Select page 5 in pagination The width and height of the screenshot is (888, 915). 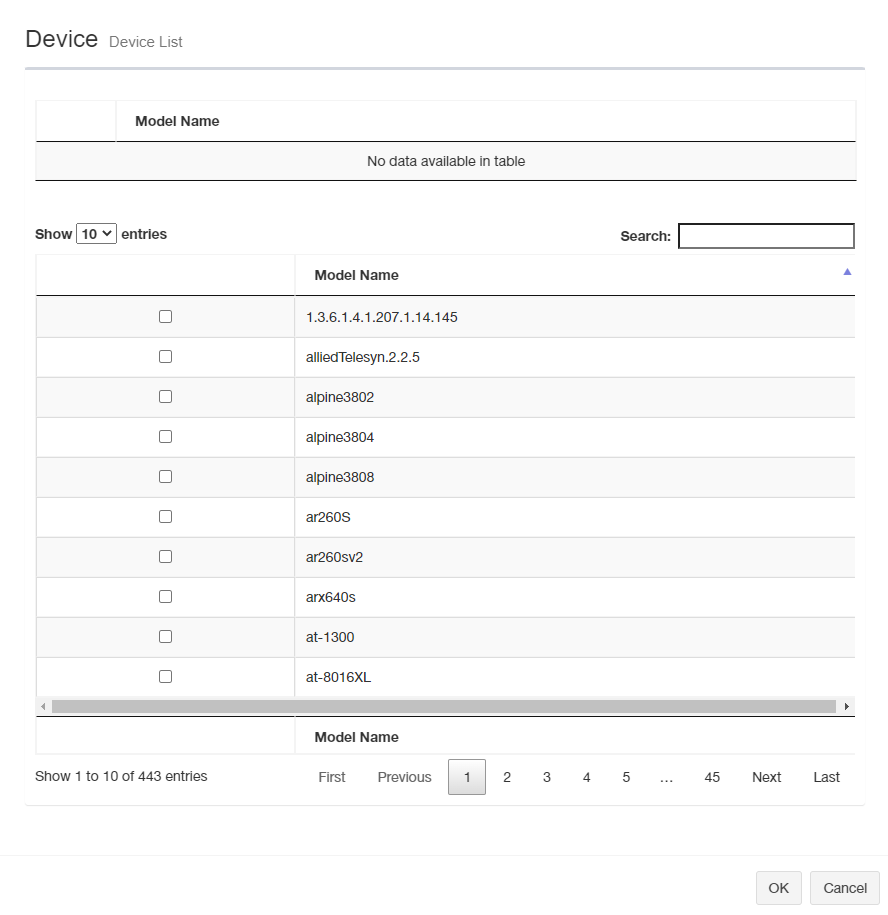(626, 777)
